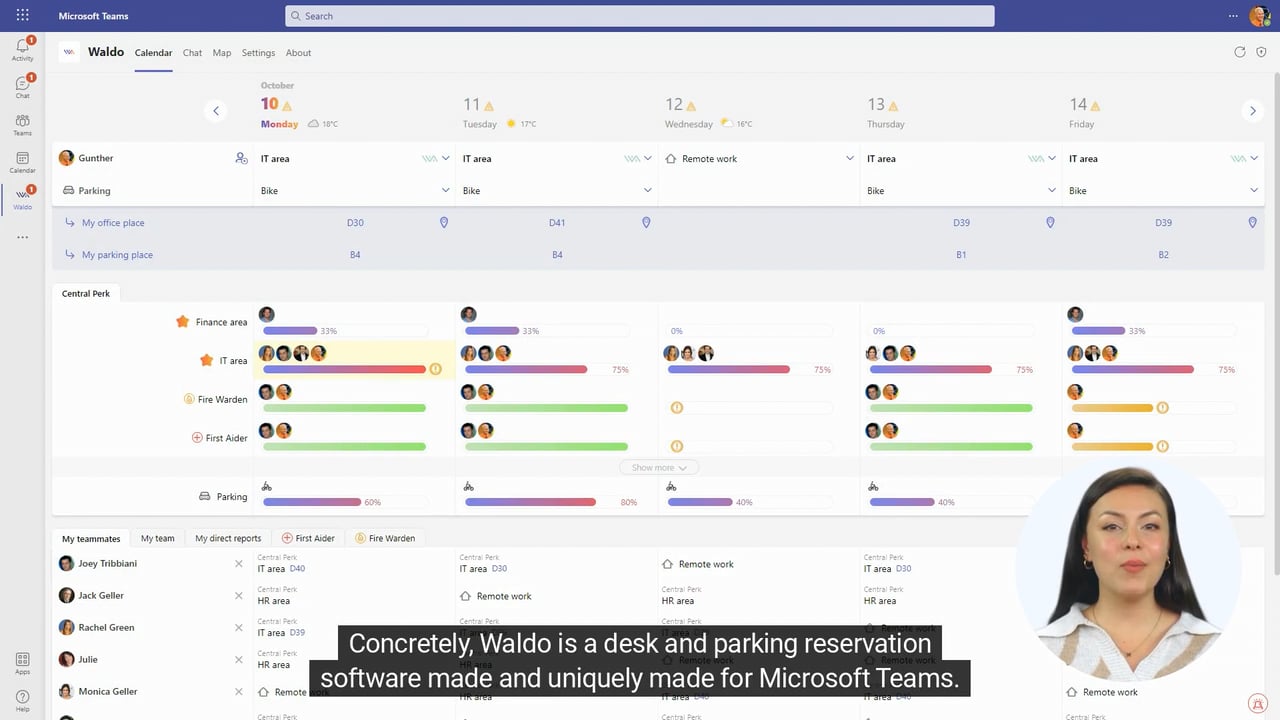Click the add-person icon beside Gunther
This screenshot has width=1280, height=720.
click(241, 158)
